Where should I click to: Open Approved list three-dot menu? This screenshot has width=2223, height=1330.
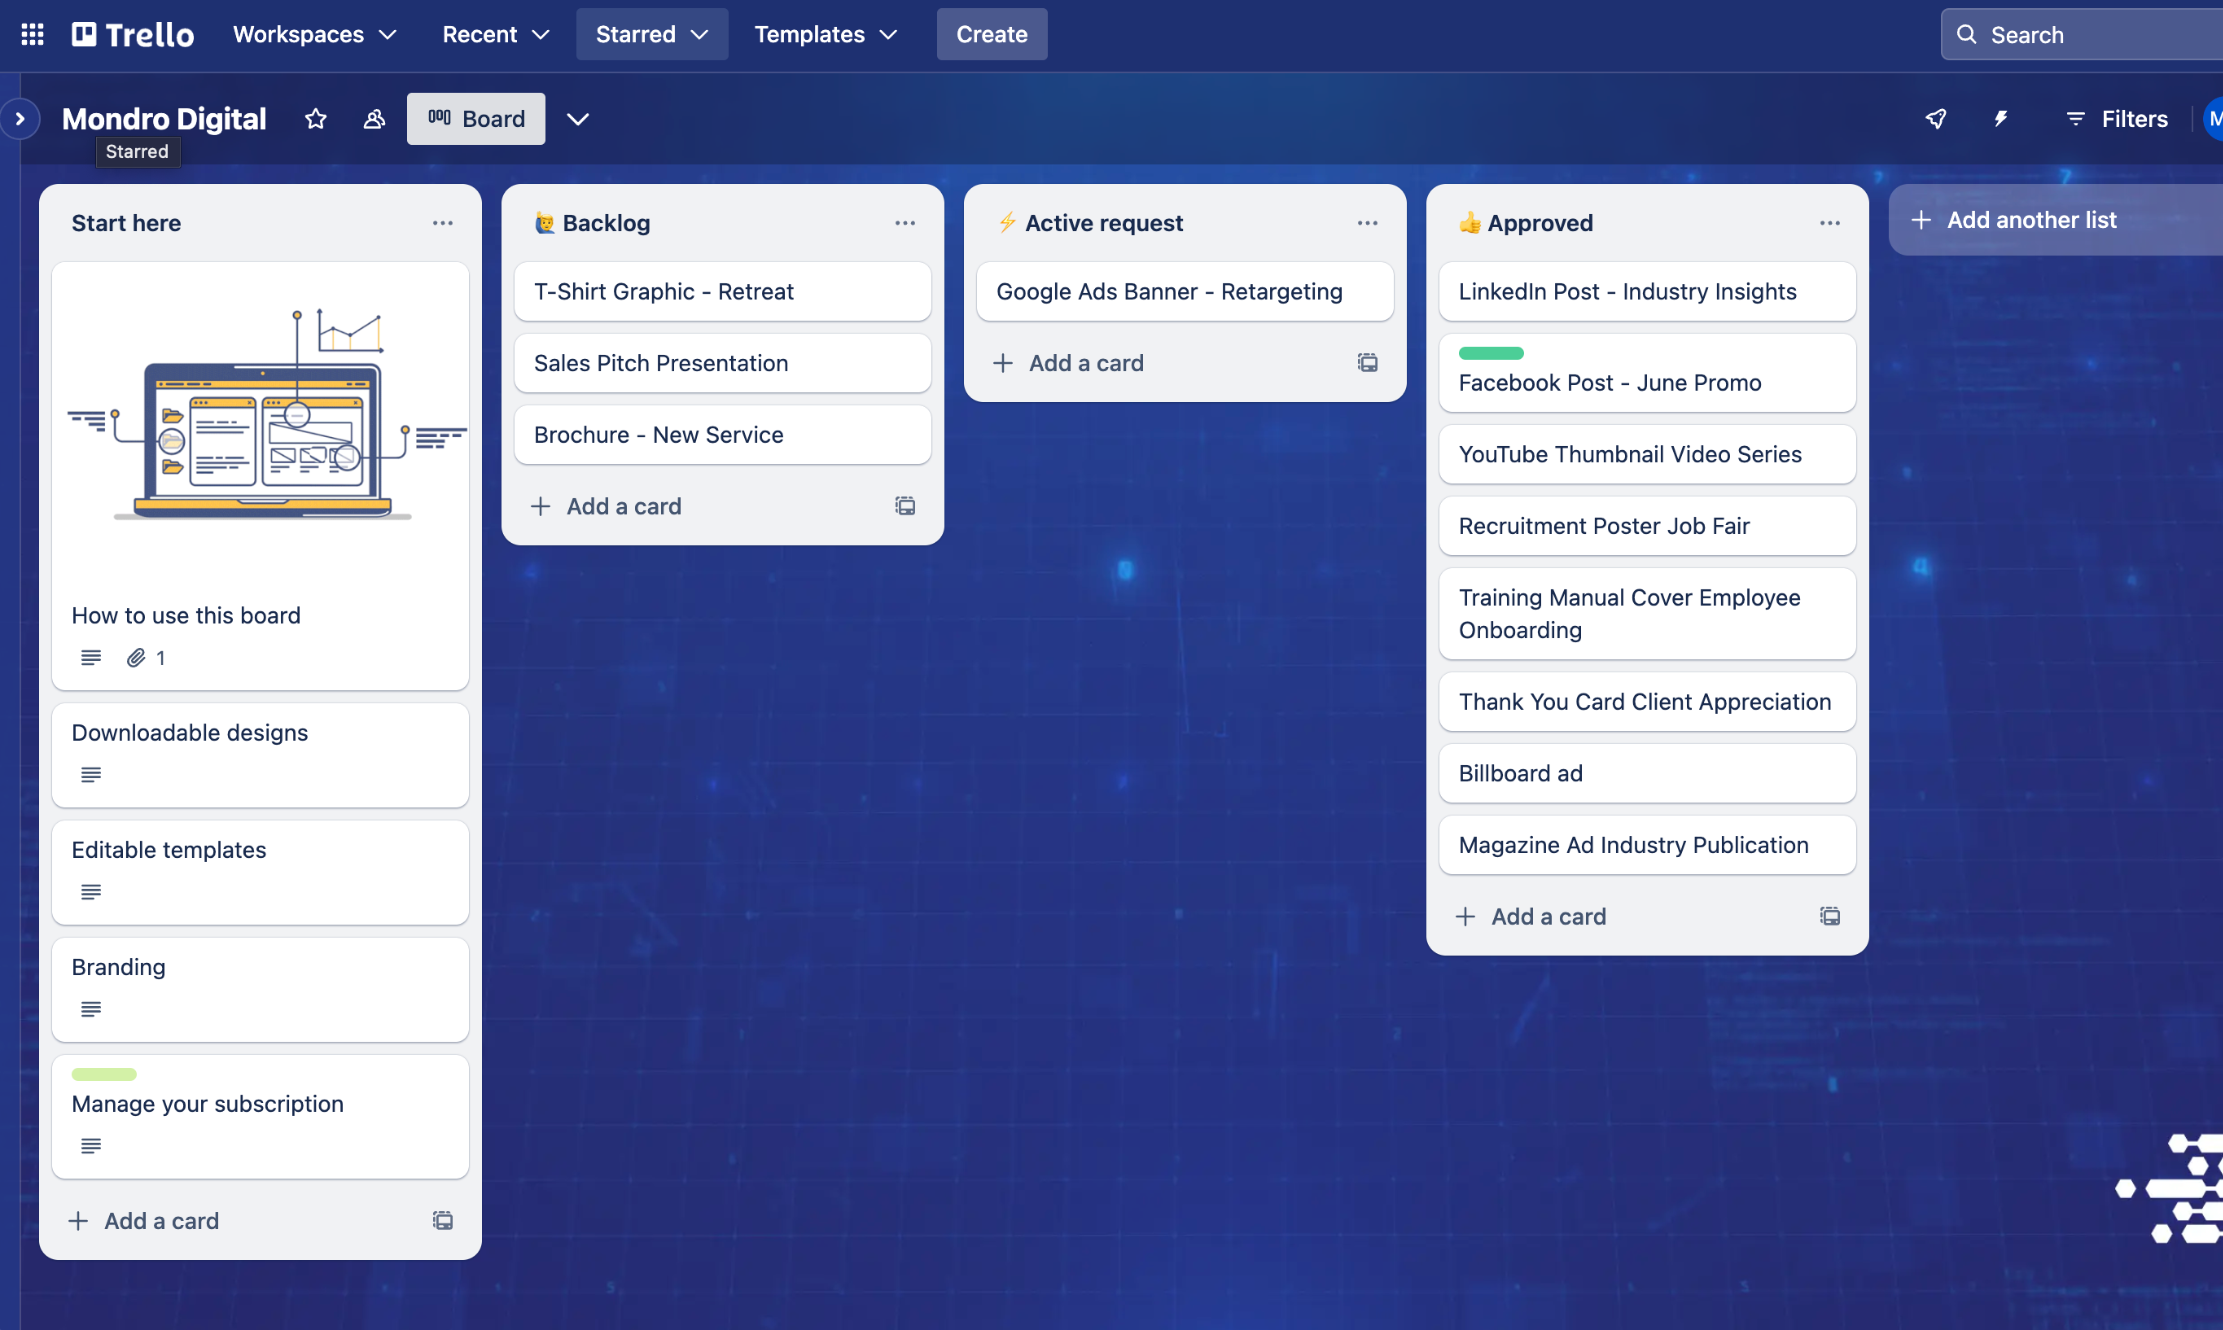point(1830,223)
